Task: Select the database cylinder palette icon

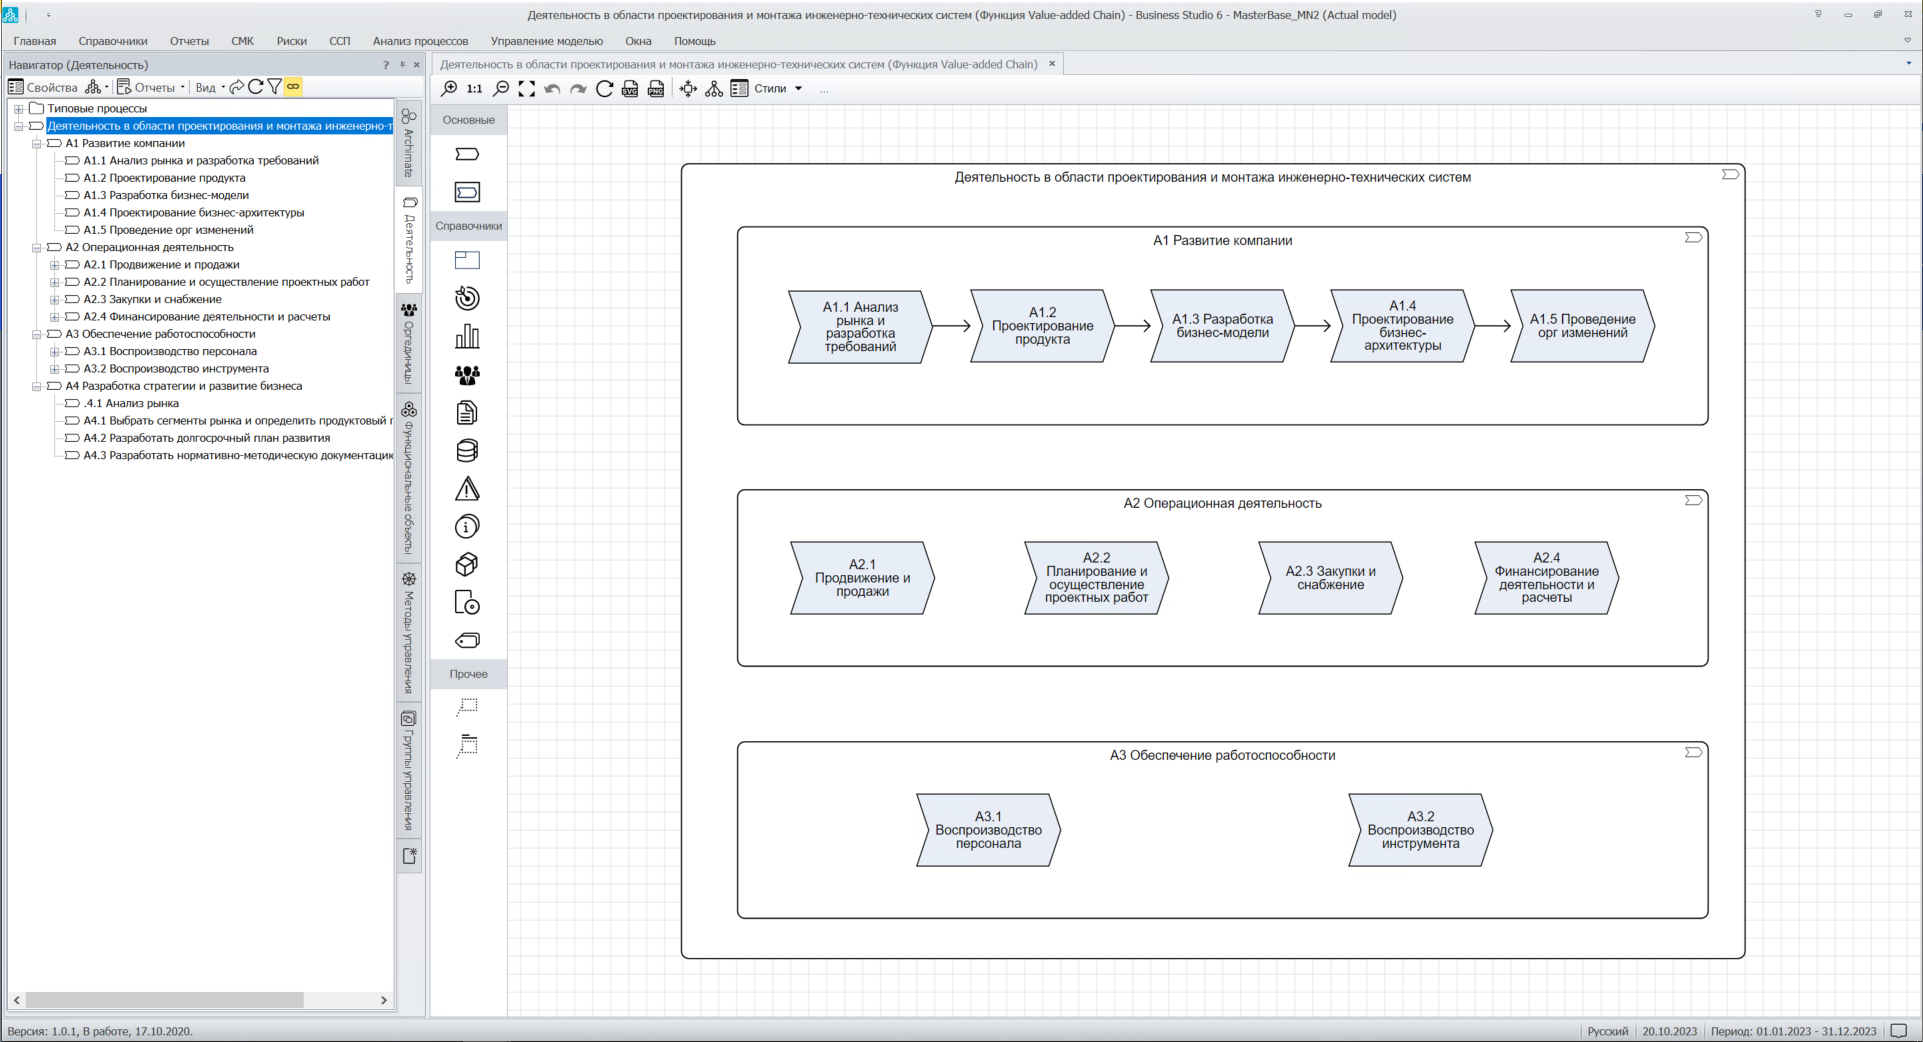Action: click(x=467, y=451)
